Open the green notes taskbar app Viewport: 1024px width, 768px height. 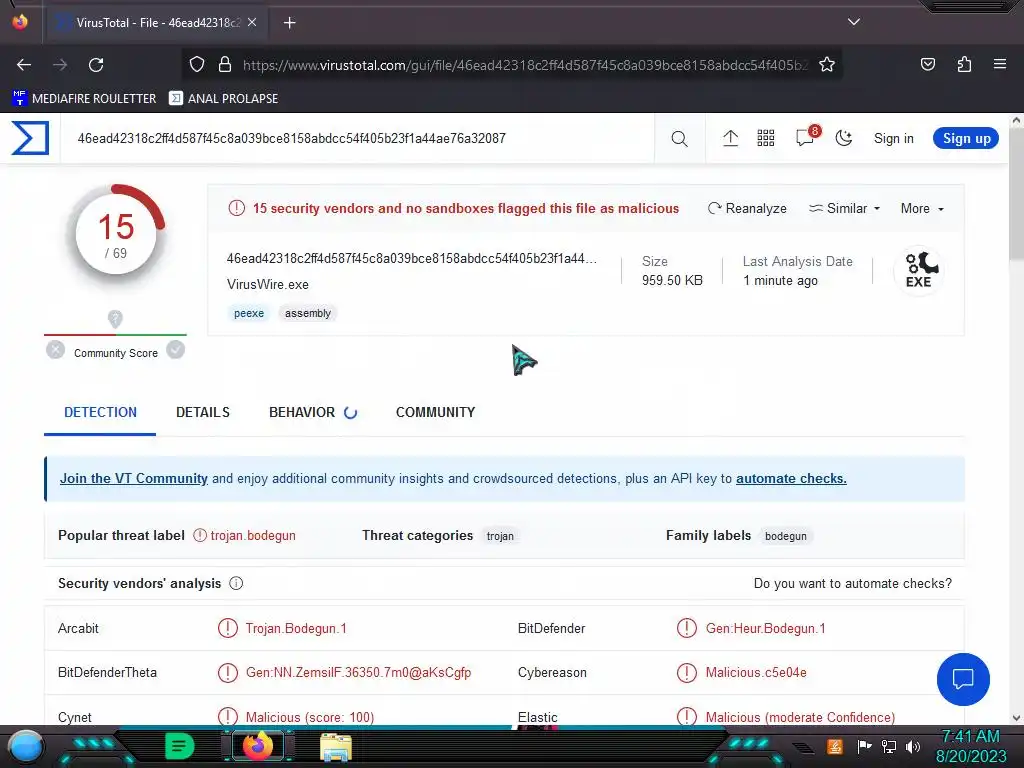click(180, 746)
